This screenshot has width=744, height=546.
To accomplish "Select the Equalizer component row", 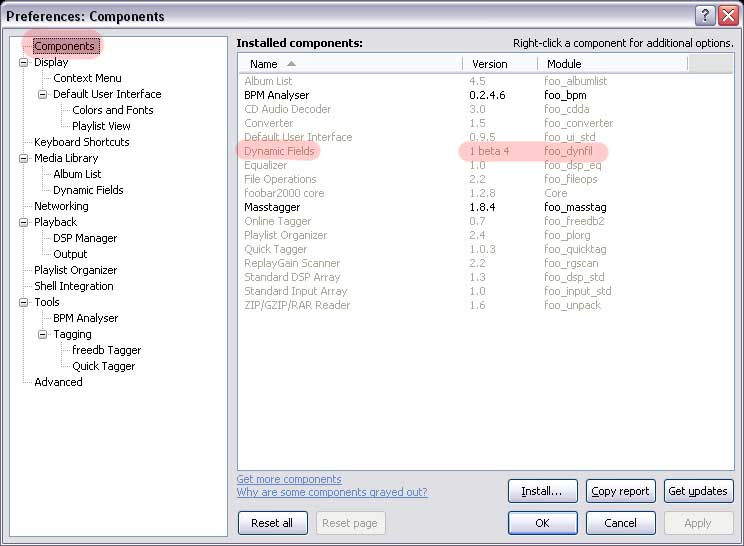I will click(x=485, y=165).
